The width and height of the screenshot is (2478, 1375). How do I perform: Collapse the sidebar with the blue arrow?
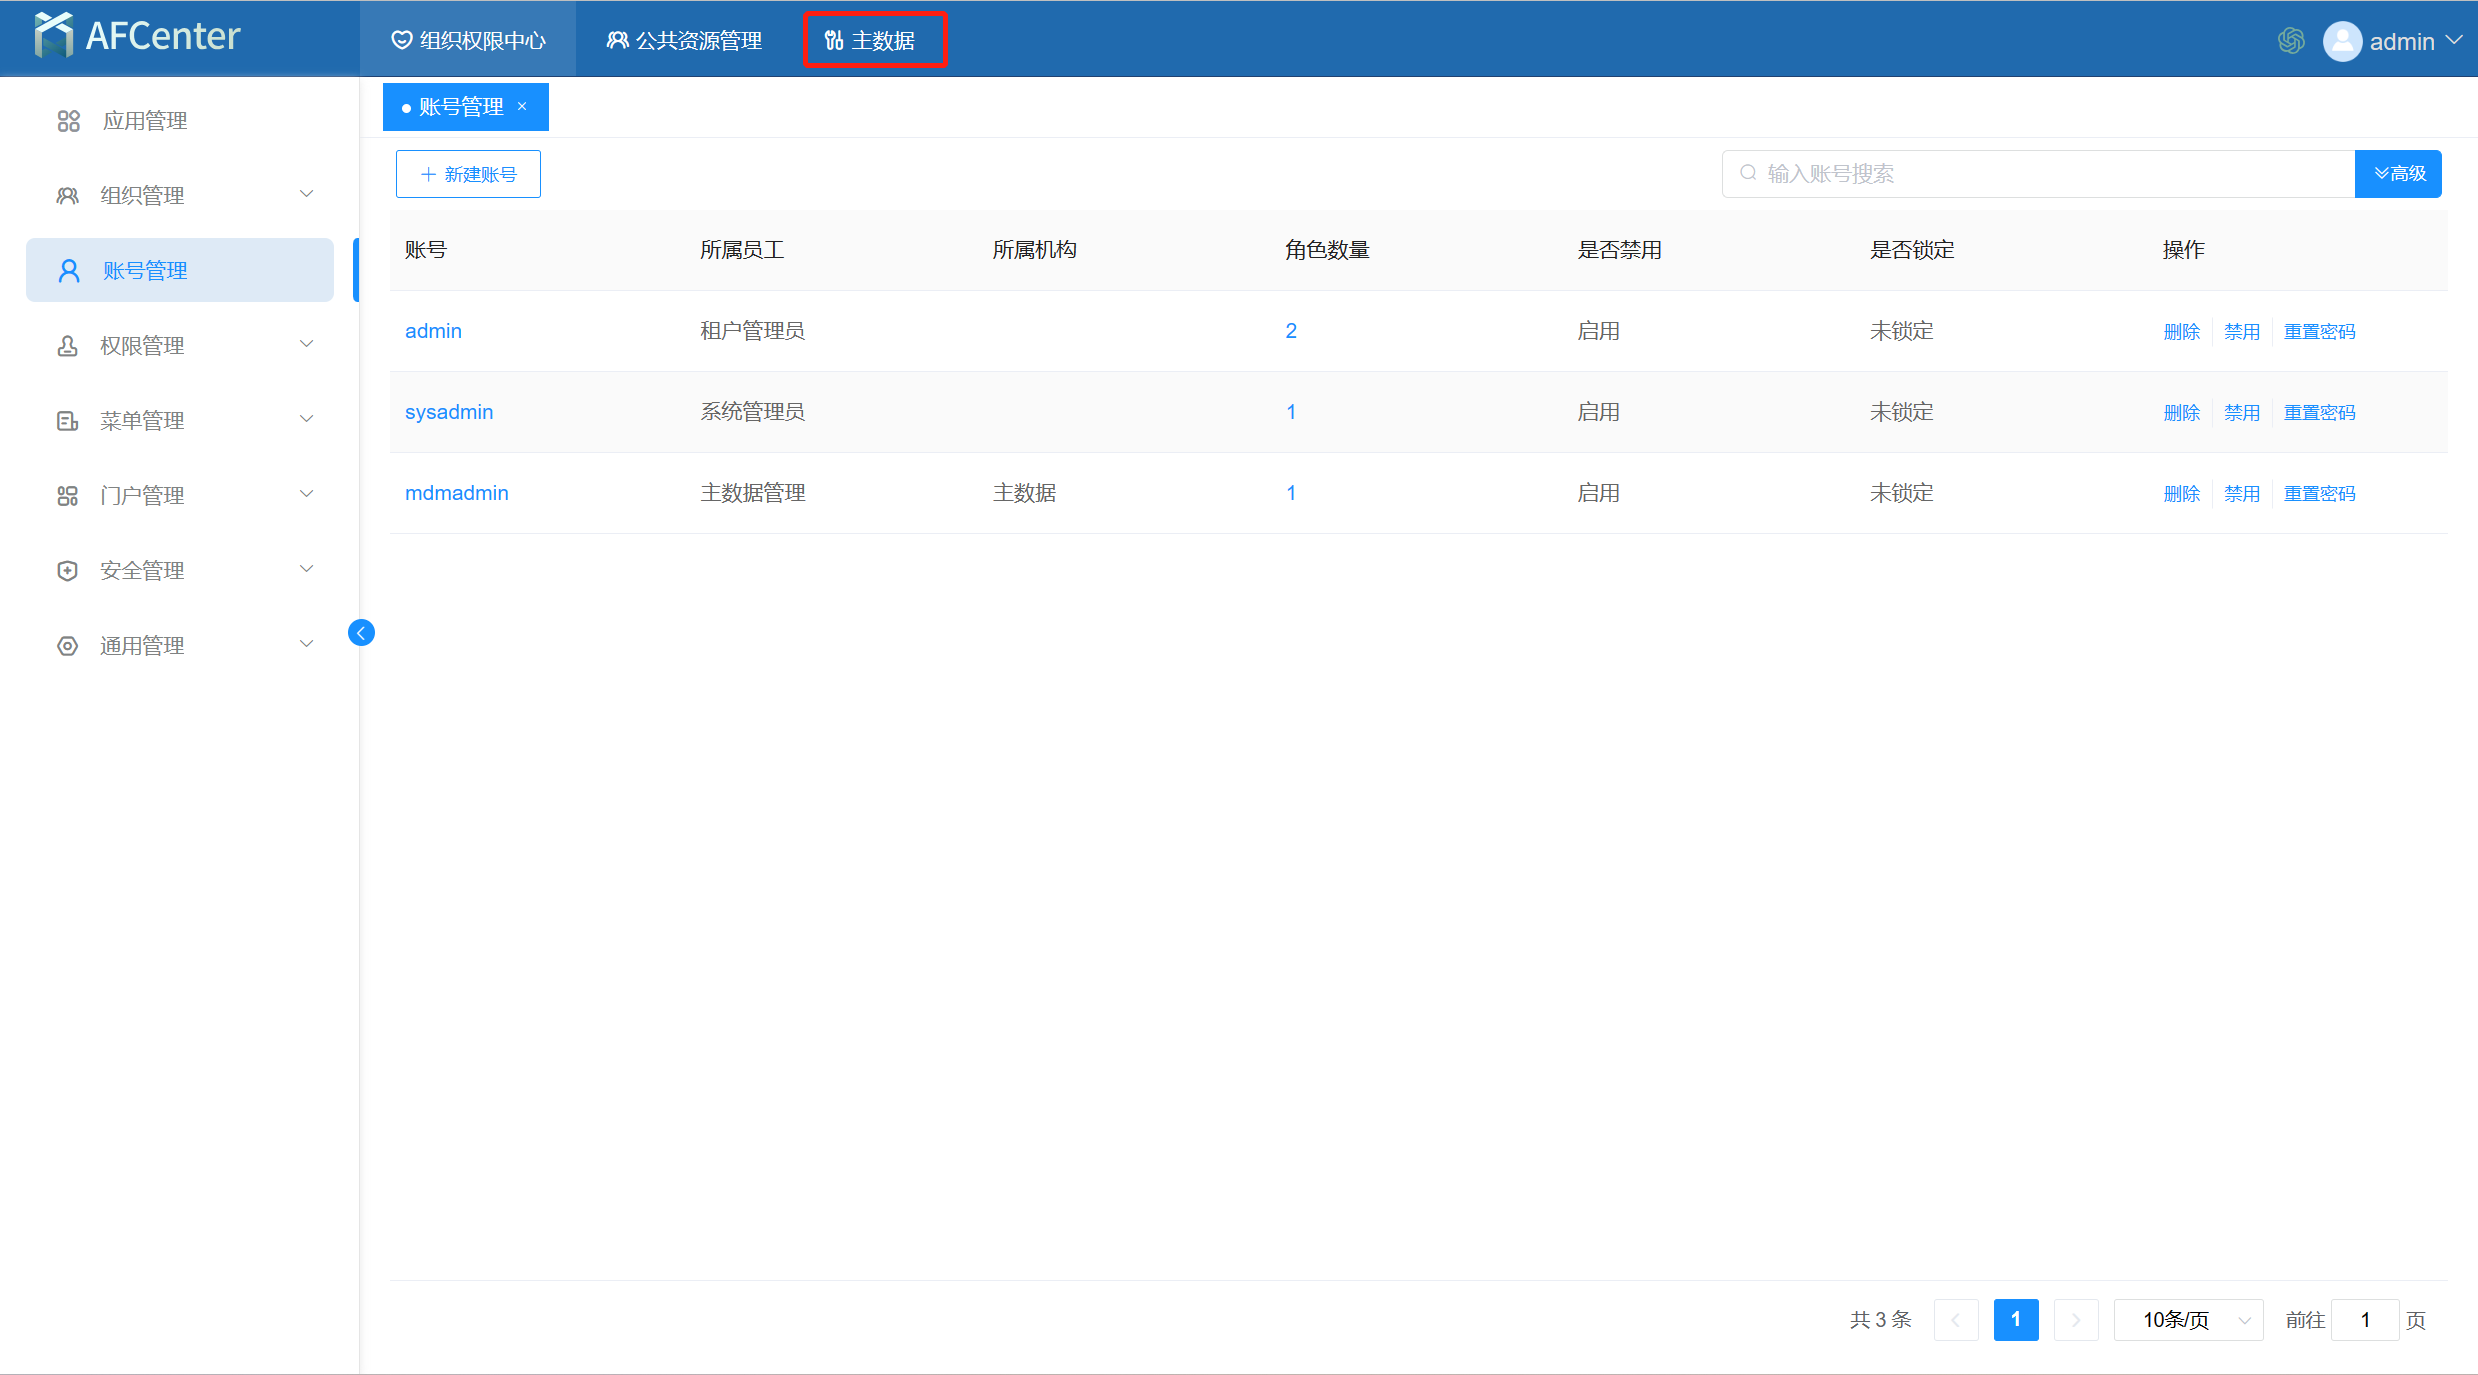[x=361, y=633]
